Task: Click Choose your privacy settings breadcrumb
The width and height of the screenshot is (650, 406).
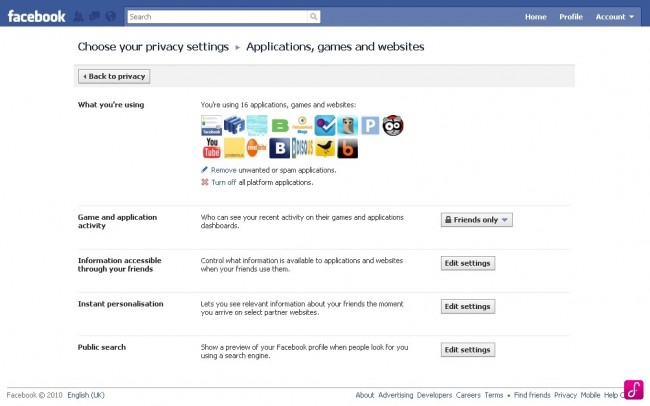Action: tap(153, 47)
